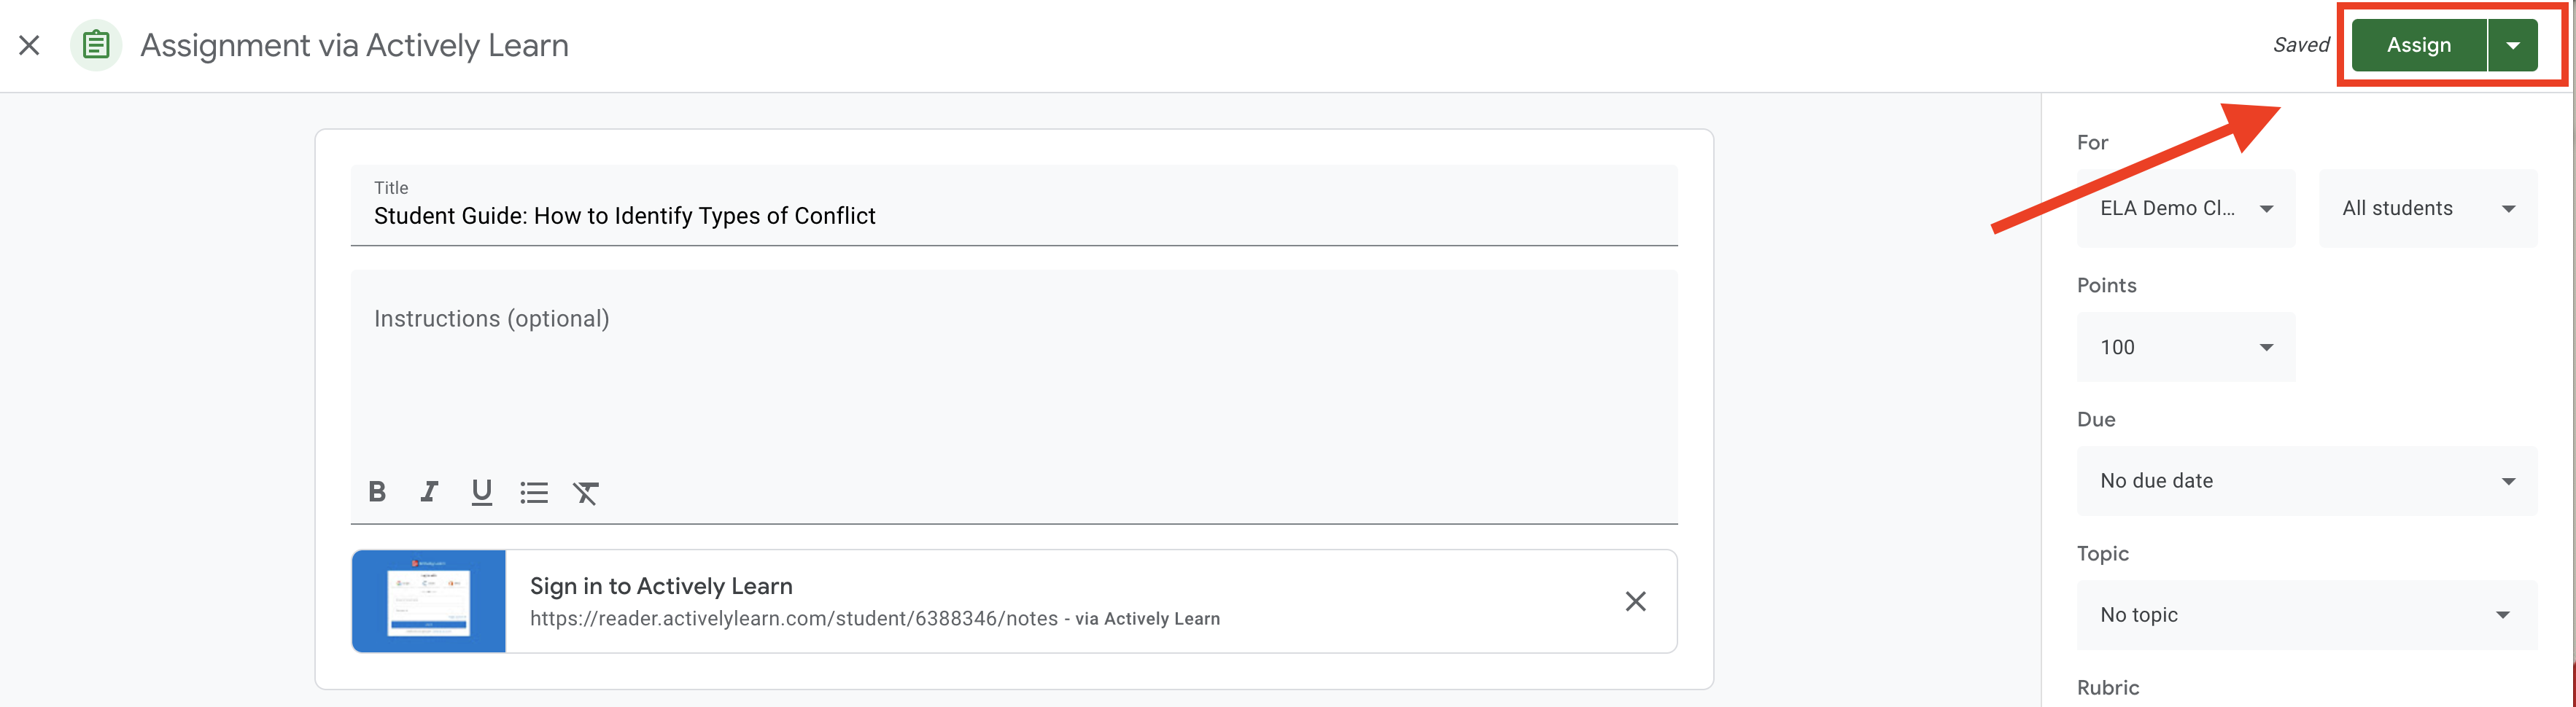Expand the ELA Demo class selector
This screenshot has height=707, width=2576.
2186,208
